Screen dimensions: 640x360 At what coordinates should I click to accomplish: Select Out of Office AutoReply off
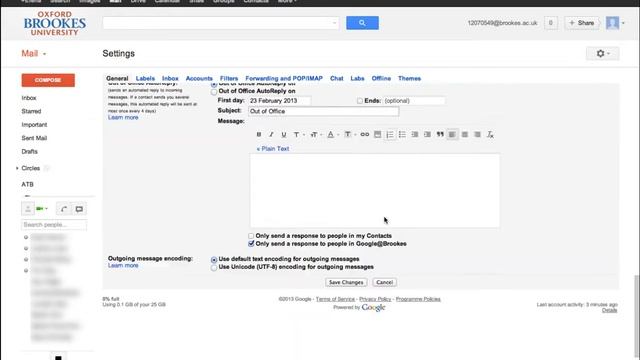pyautogui.click(x=214, y=84)
